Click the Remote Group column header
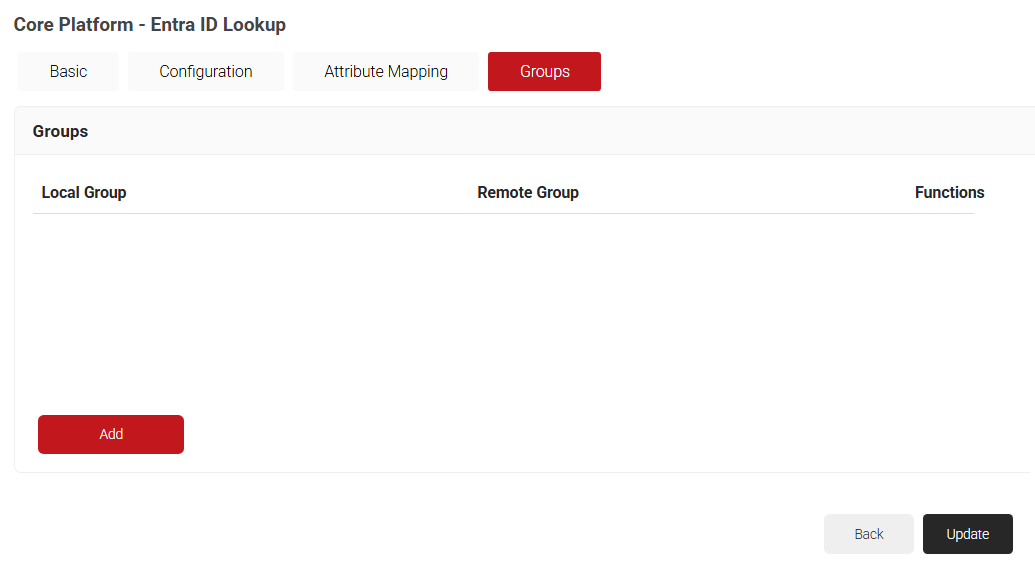Image resolution: width=1035 pixels, height=567 pixels. pos(528,192)
